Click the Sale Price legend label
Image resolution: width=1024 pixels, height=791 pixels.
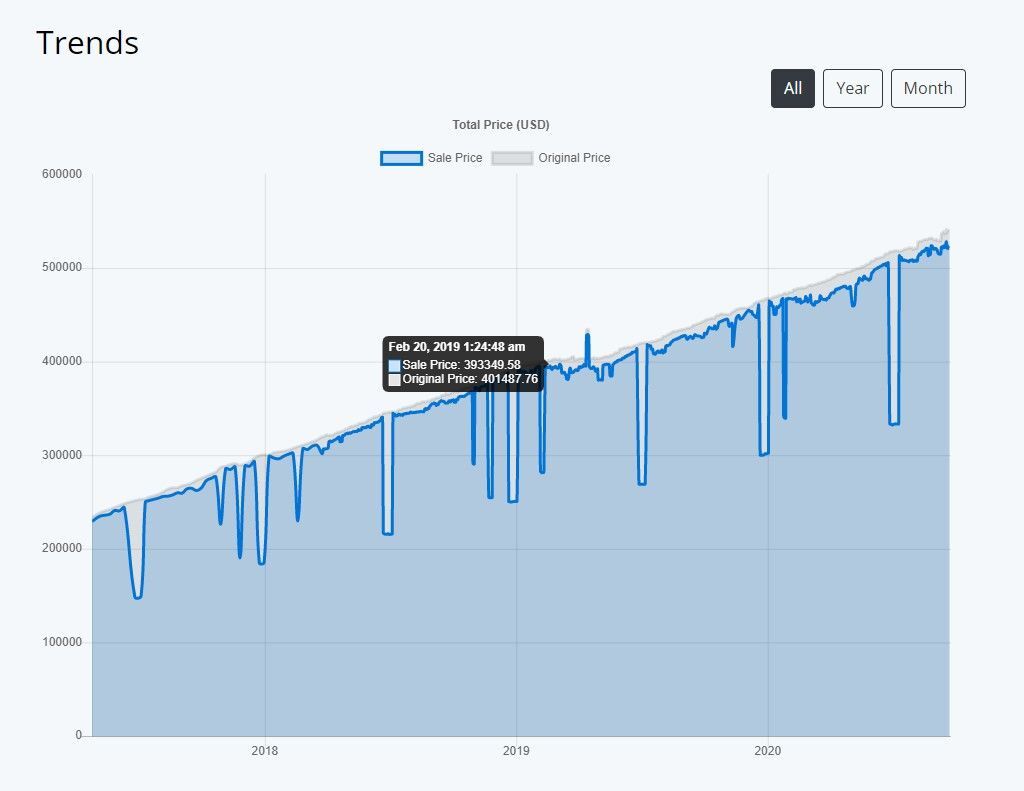[x=455, y=158]
